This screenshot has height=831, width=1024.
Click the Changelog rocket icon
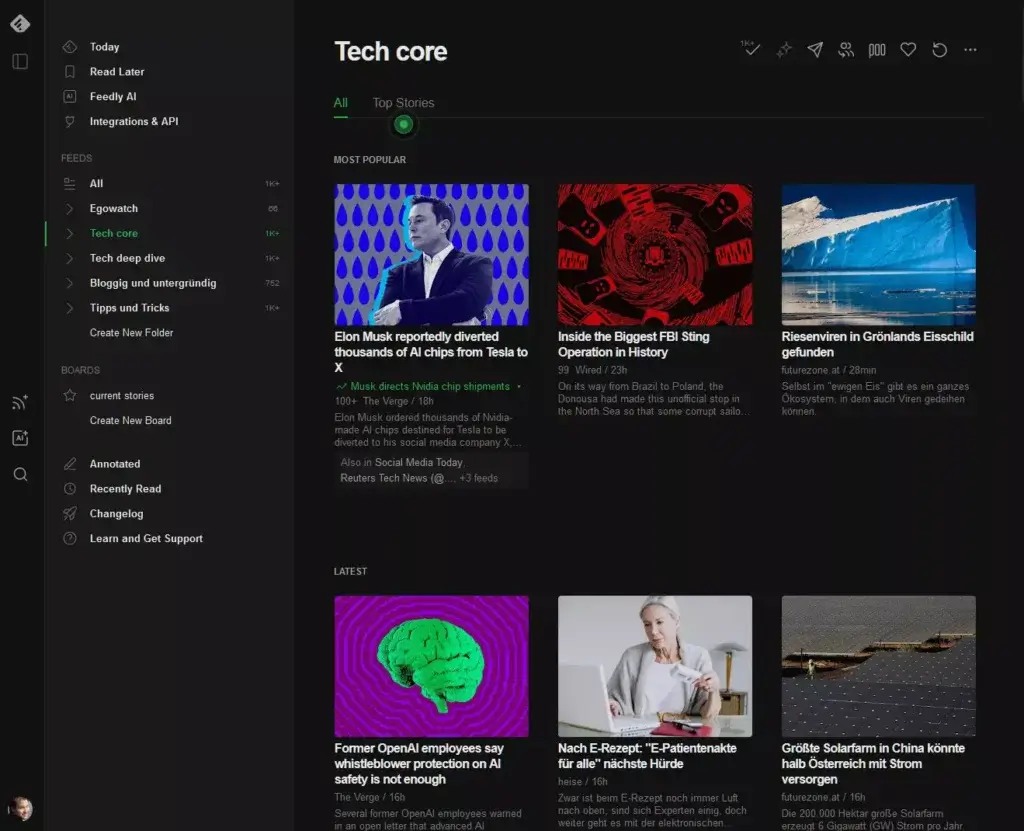tap(70, 513)
